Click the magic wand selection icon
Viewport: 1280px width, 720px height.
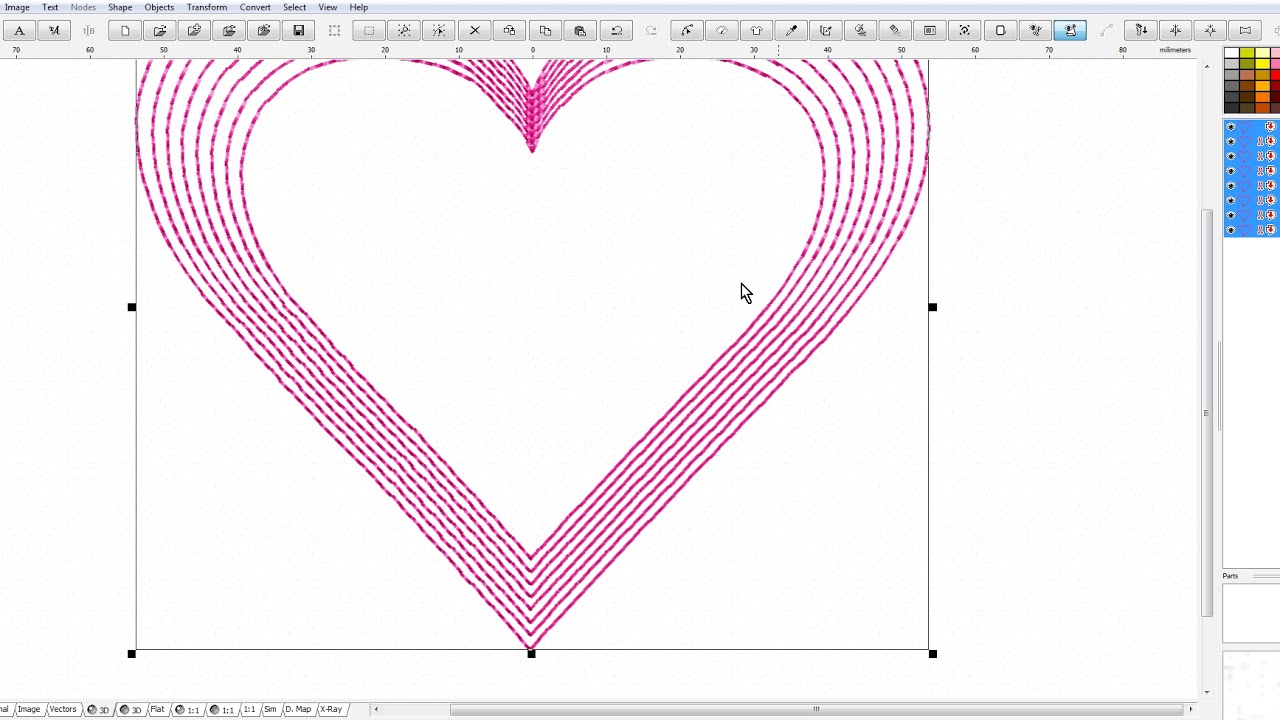point(404,30)
